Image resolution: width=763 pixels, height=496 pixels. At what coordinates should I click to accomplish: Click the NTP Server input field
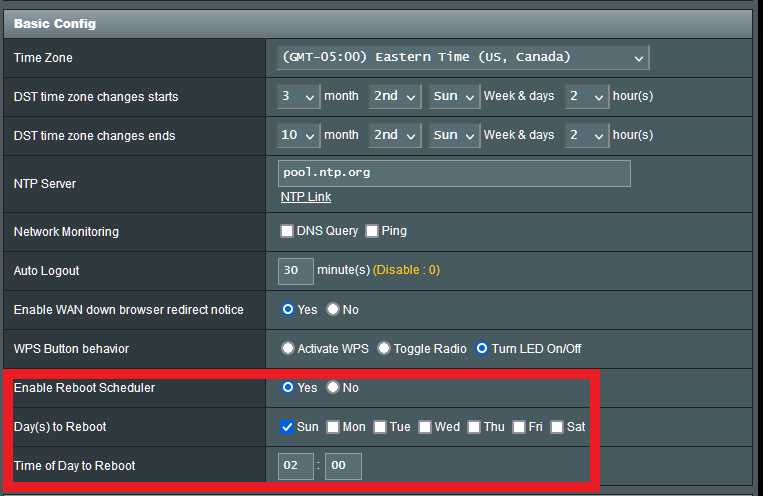[x=454, y=173]
